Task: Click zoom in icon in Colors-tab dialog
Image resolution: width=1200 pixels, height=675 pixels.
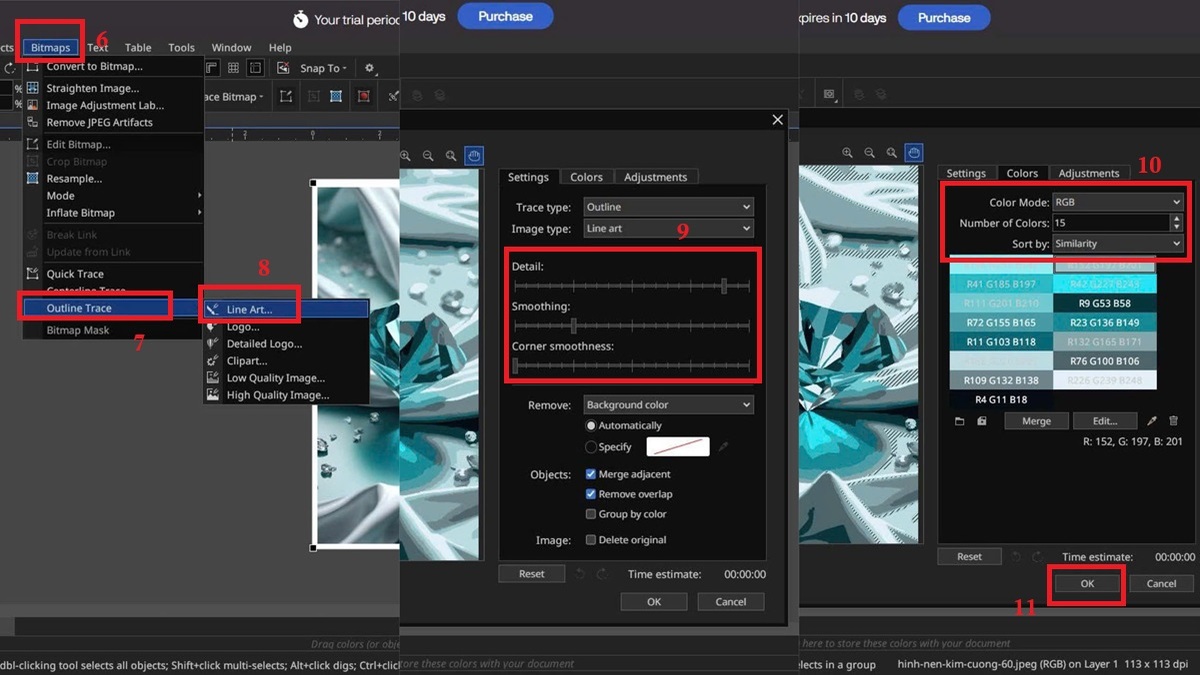Action: tap(848, 153)
